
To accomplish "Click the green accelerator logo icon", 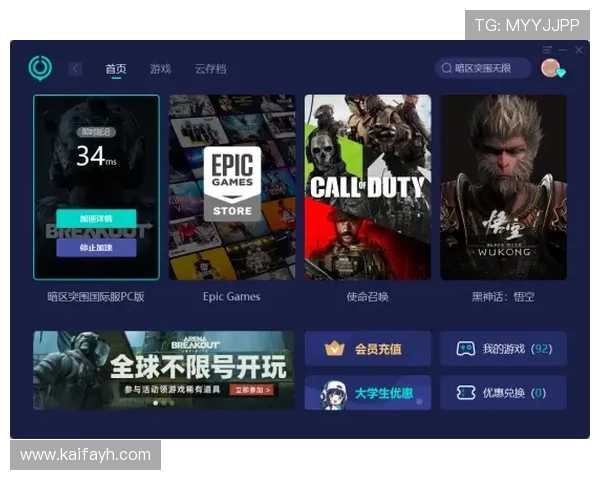I will [40, 68].
